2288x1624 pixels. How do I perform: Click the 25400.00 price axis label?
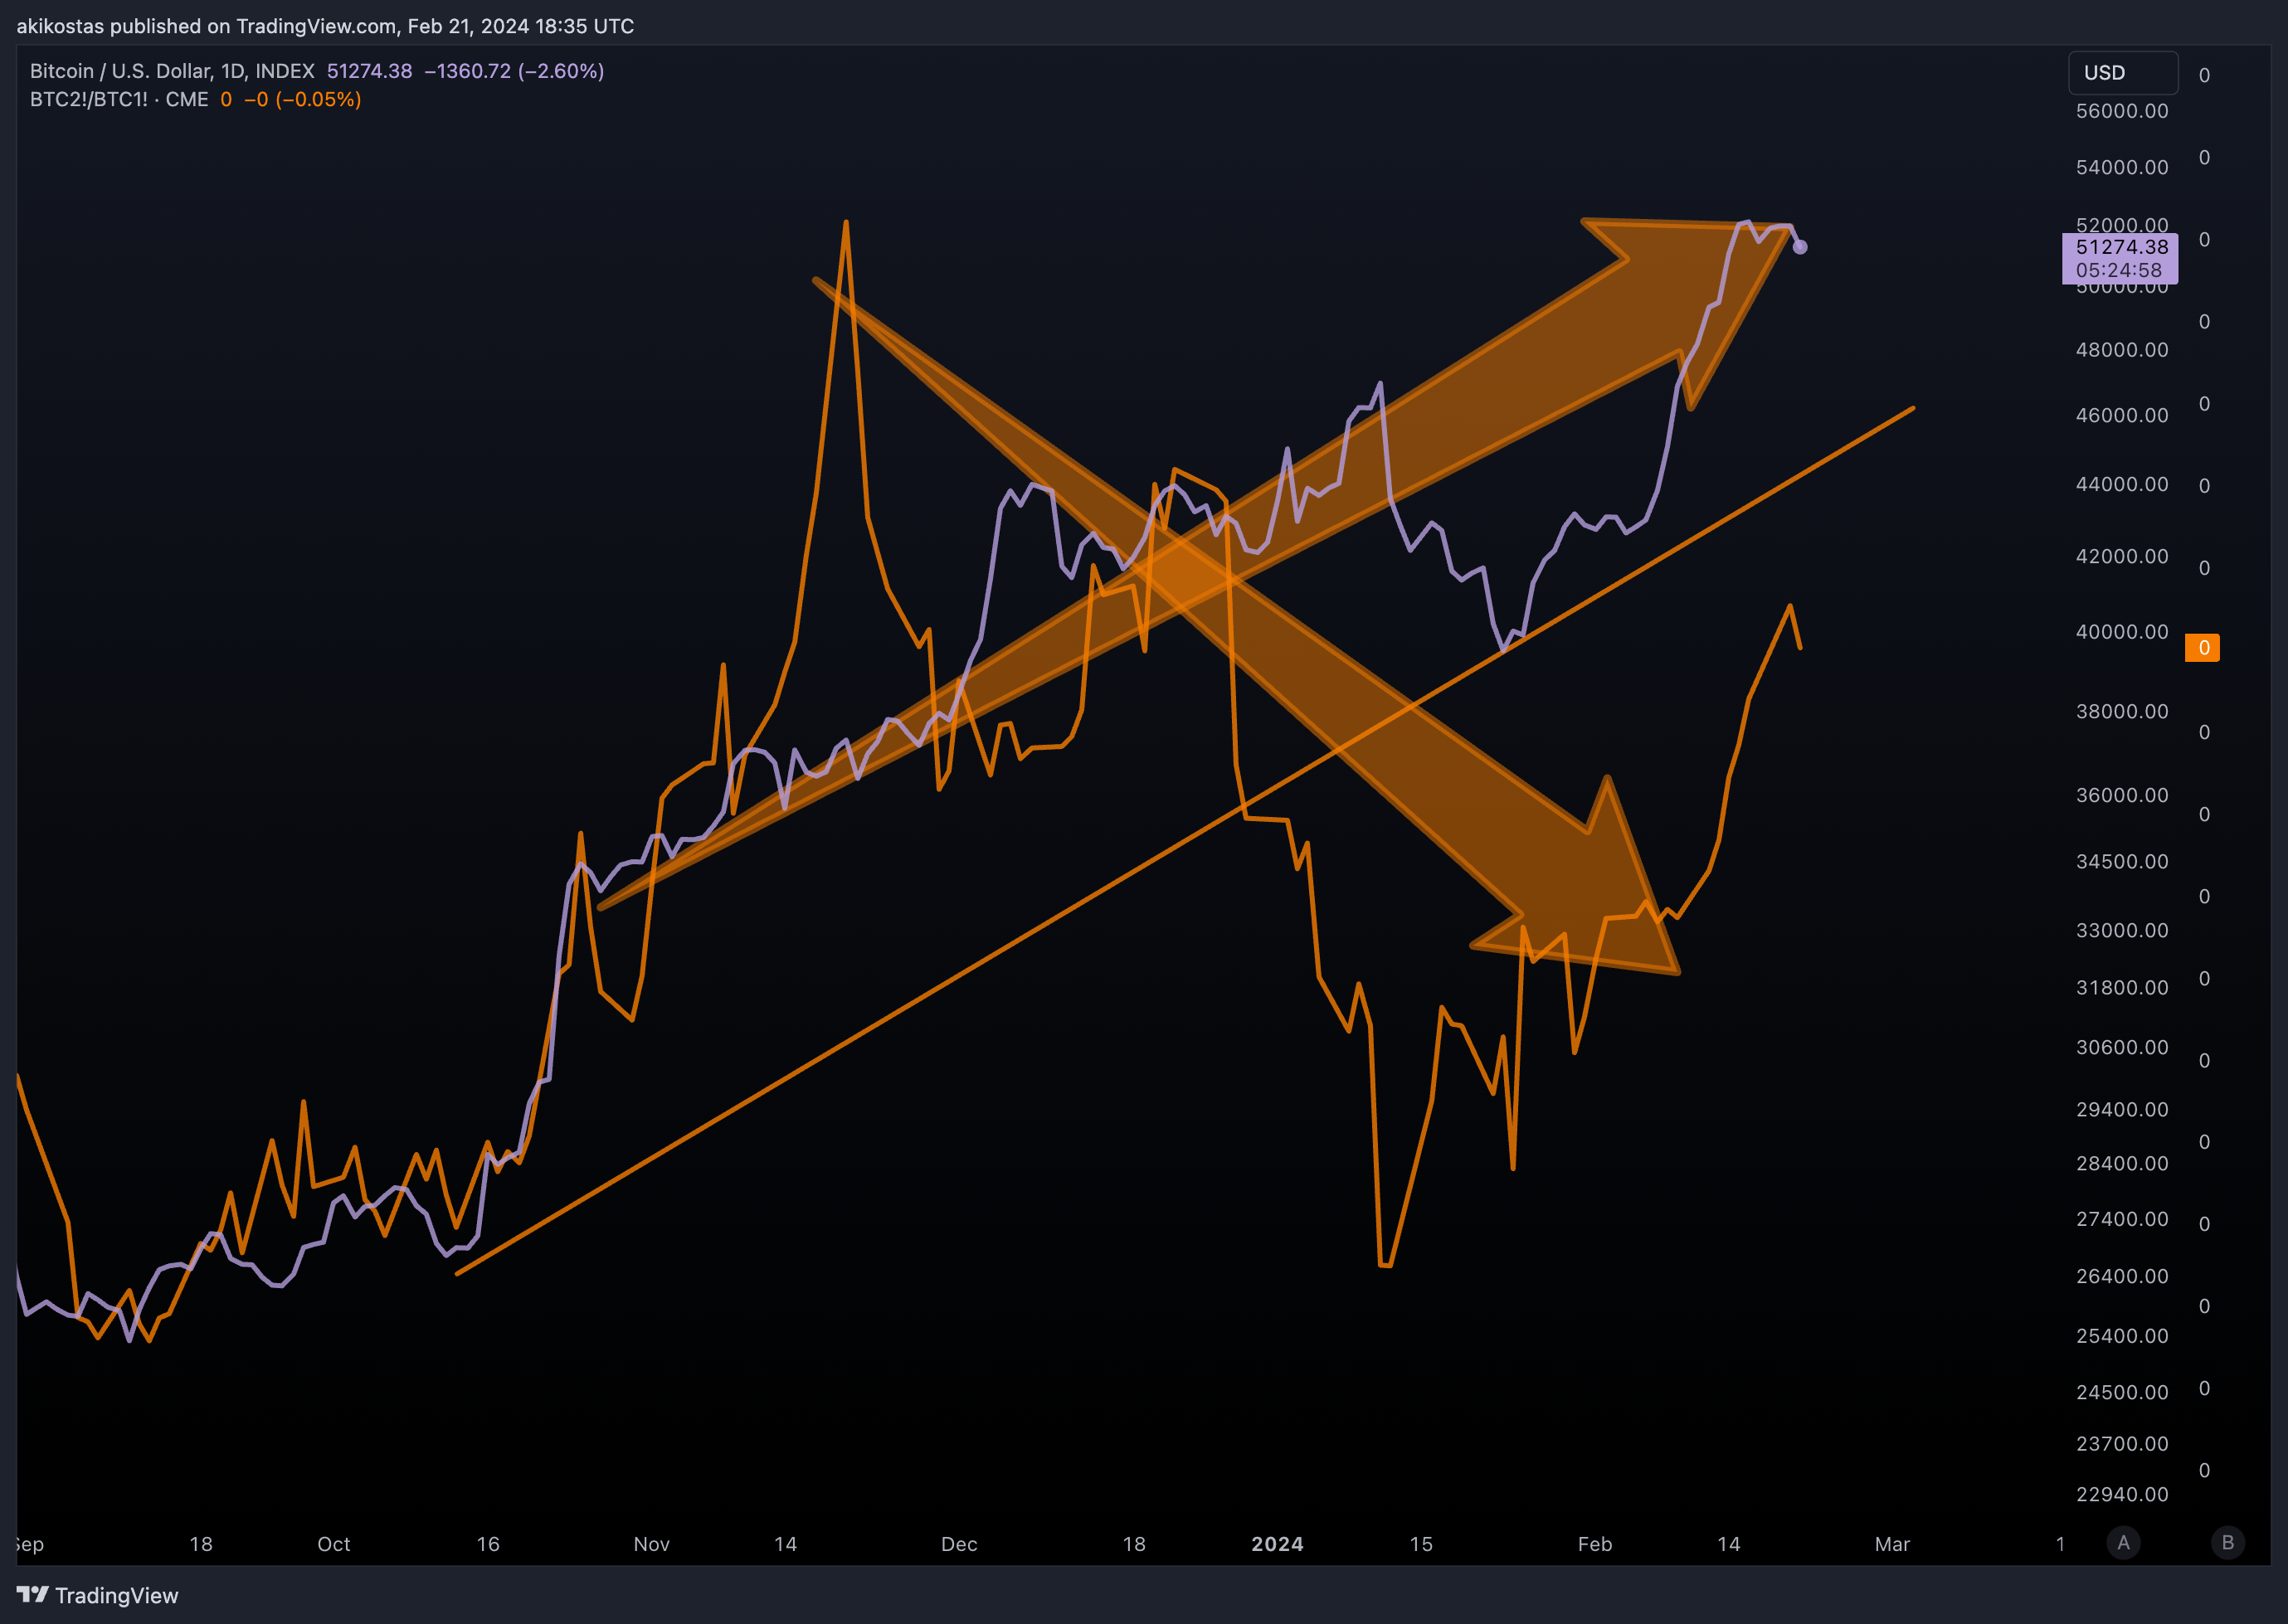[2122, 1336]
